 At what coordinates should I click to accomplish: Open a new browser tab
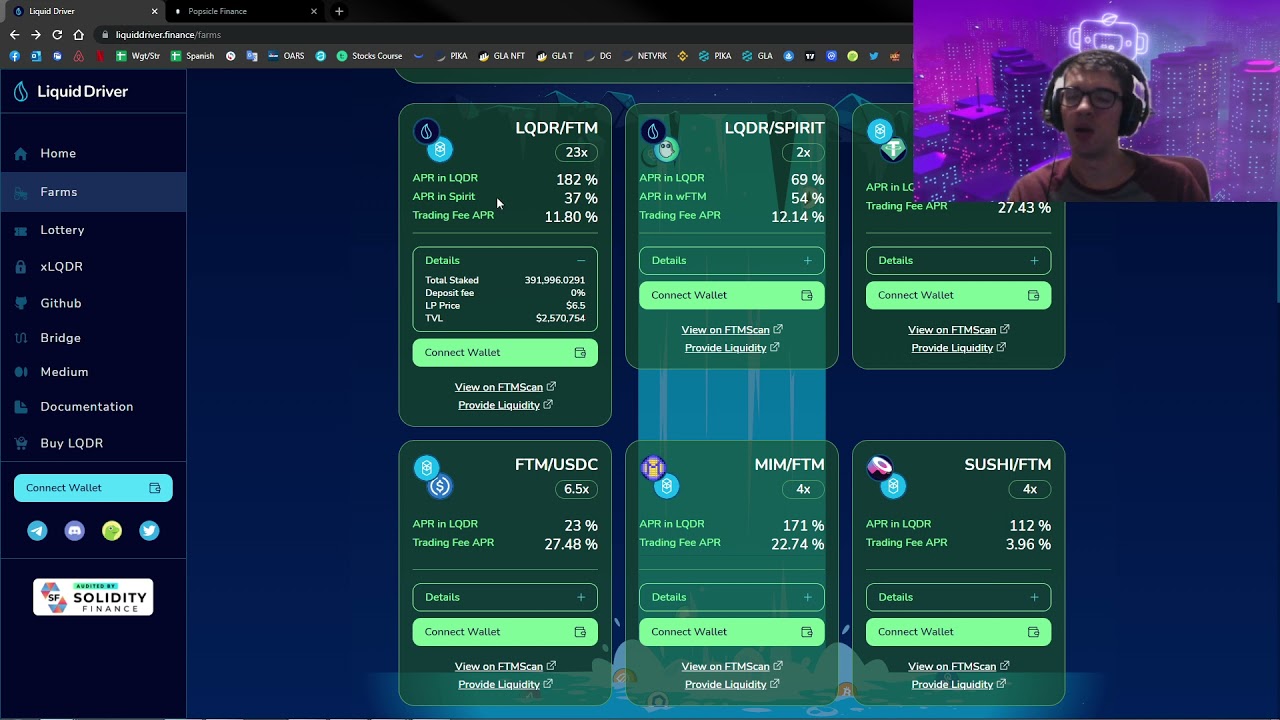(339, 11)
